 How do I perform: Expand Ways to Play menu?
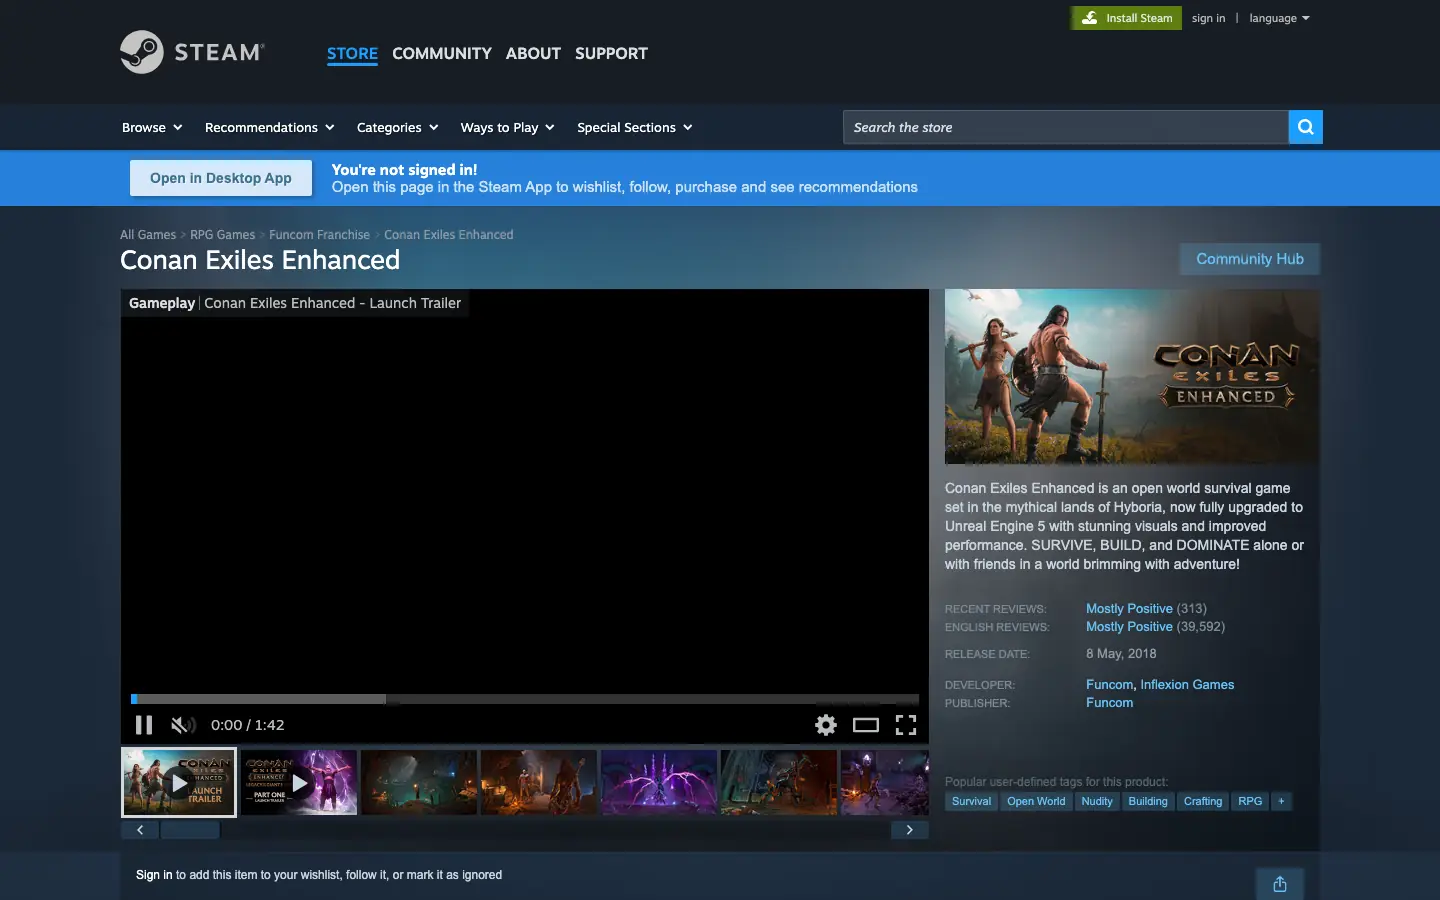[x=507, y=127]
